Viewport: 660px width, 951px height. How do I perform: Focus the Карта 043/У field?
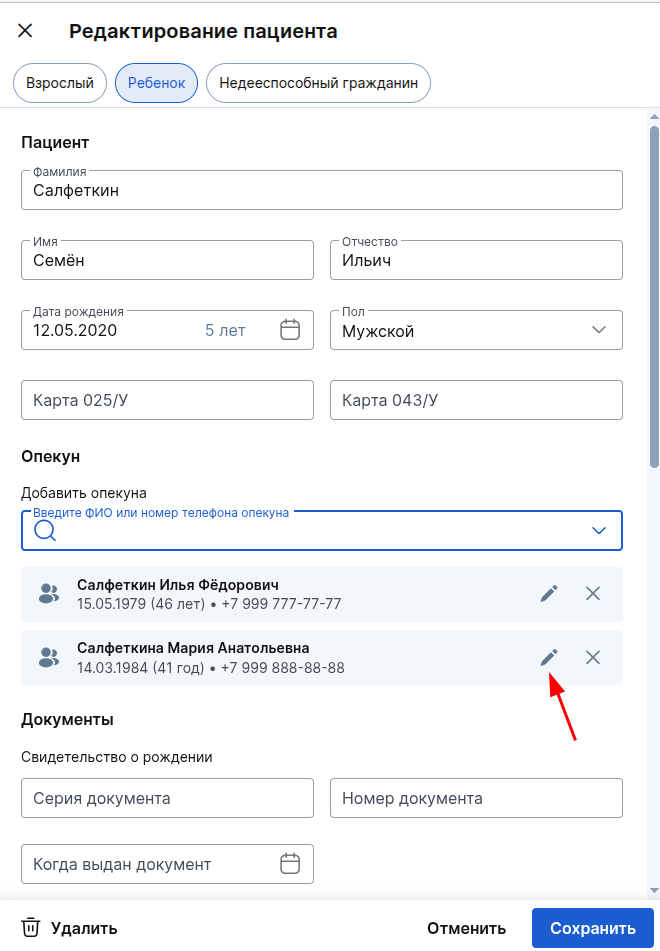pyautogui.click(x=476, y=400)
